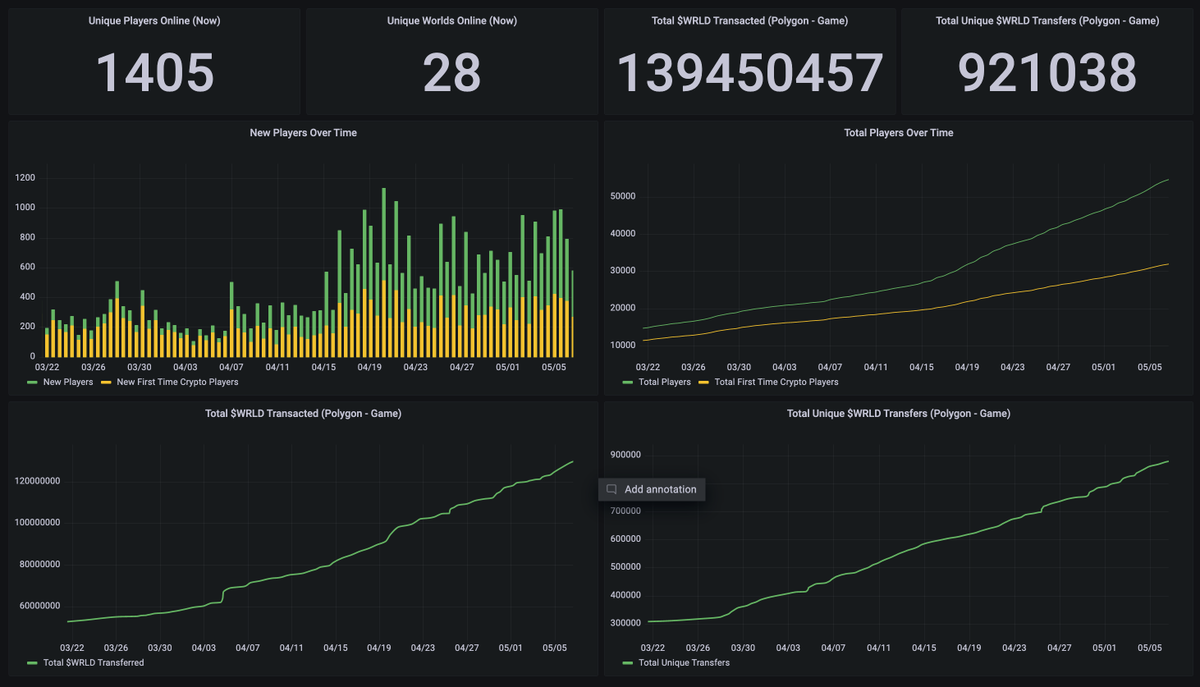The image size is (1200, 687).
Task: Open the Unique Worlds Online (Now) panel title
Action: (x=452, y=20)
